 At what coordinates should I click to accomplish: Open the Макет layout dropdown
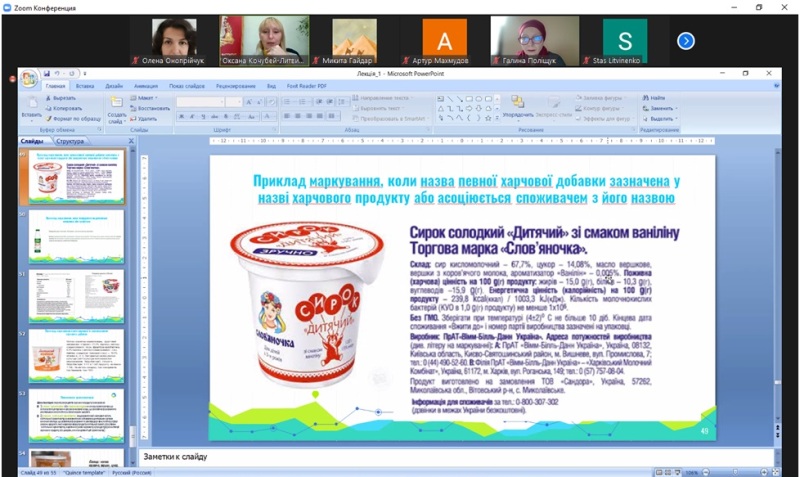point(144,98)
